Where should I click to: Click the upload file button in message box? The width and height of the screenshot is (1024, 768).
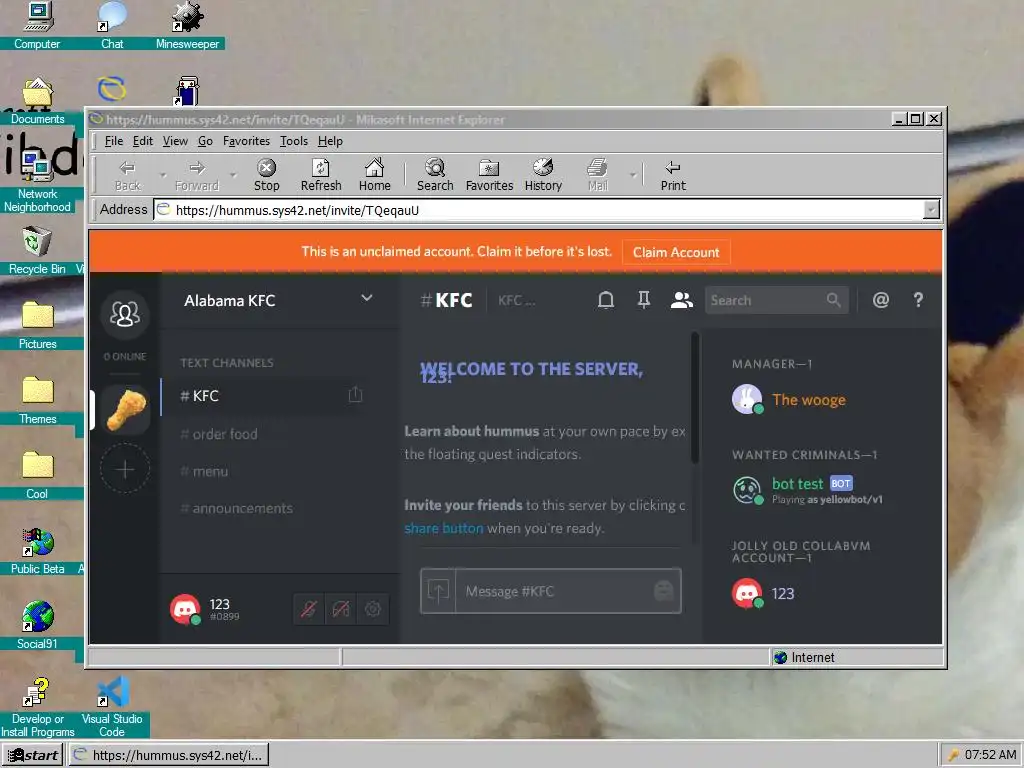click(438, 591)
